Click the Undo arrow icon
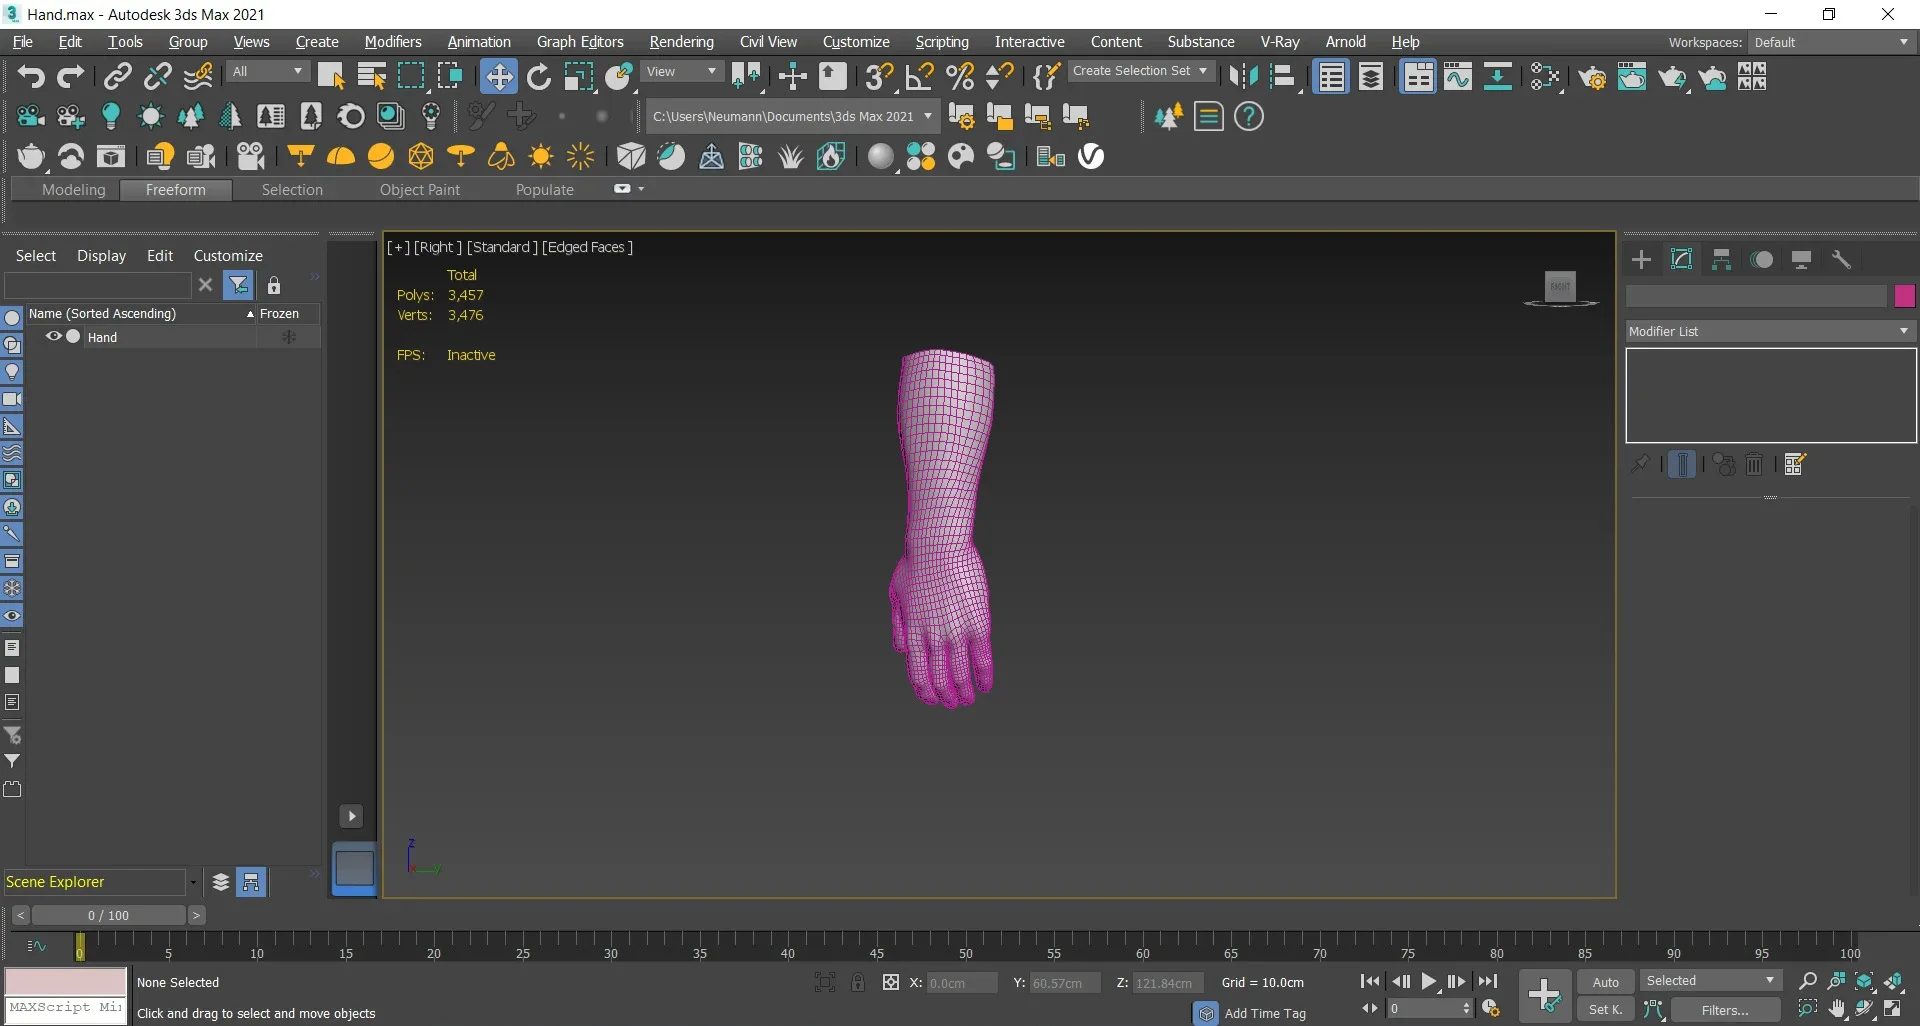Screen dimensions: 1920x1026 pos(30,77)
